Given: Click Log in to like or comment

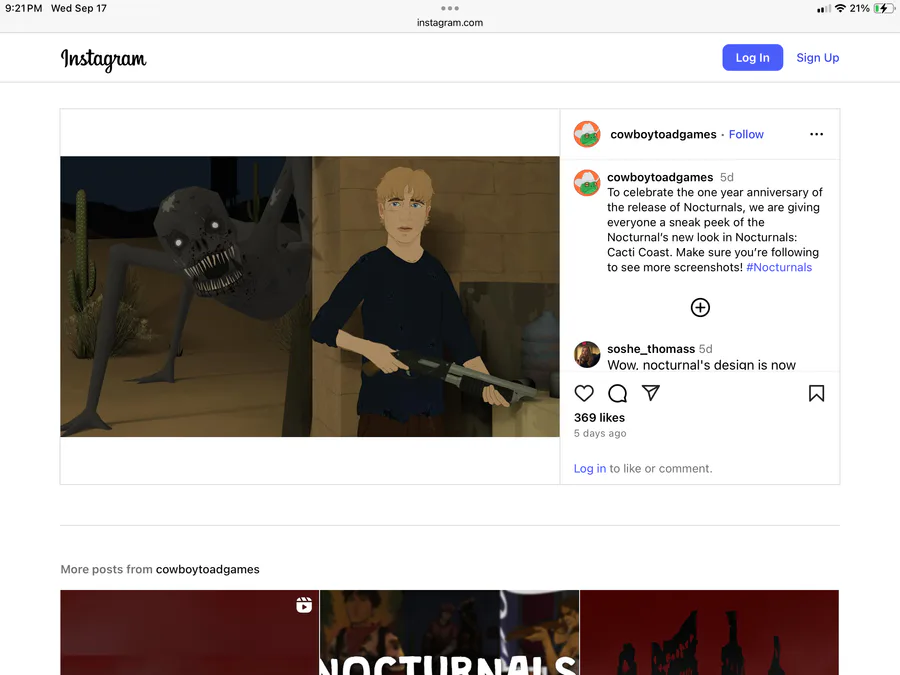Looking at the screenshot, I should click(589, 468).
